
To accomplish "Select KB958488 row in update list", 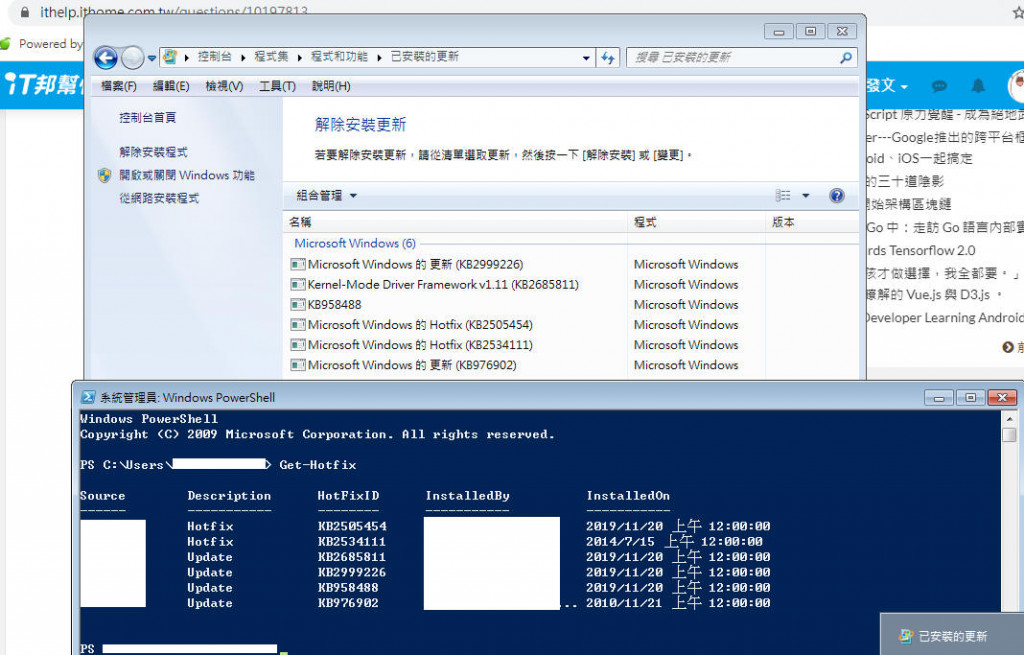I will [x=571, y=305].
